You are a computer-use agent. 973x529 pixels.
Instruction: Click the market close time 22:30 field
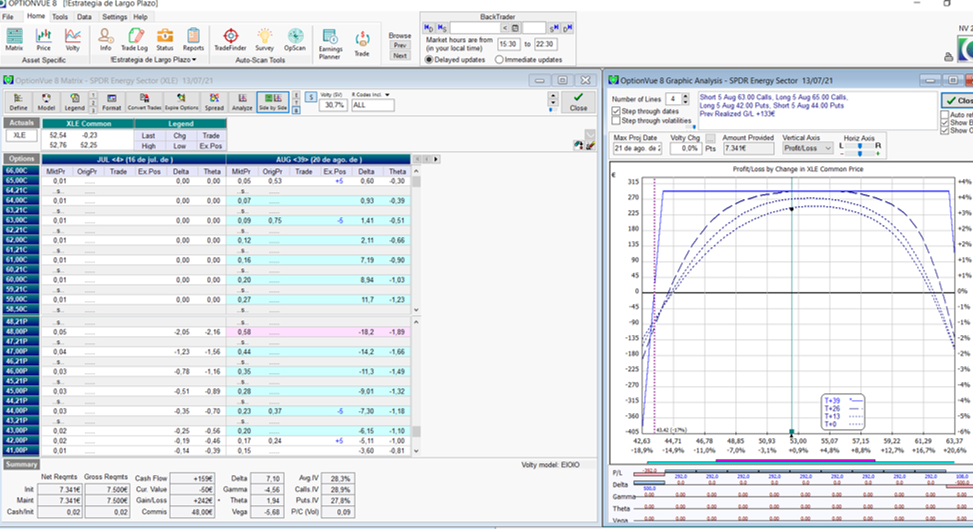point(545,44)
